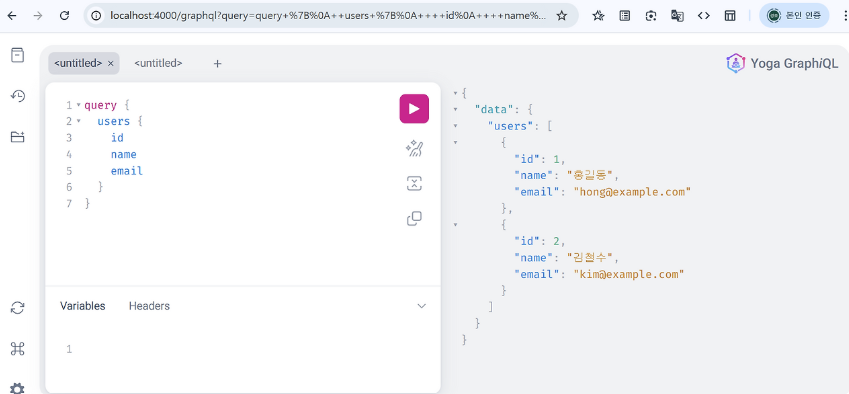Screen dimensions: 849x394
Task: Click the "id" field in the query
Action: [x=117, y=138]
